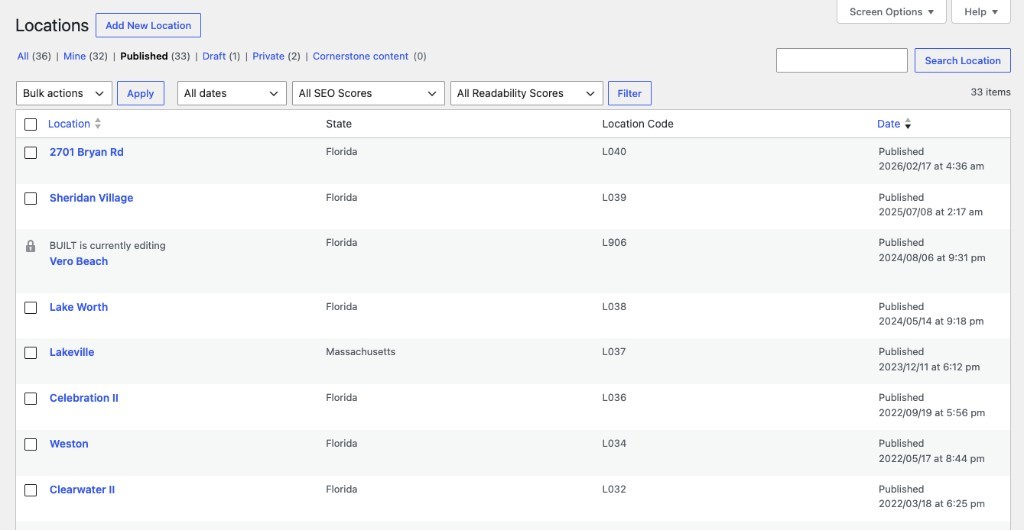
Task: Click the Search Location button
Action: pos(962,60)
